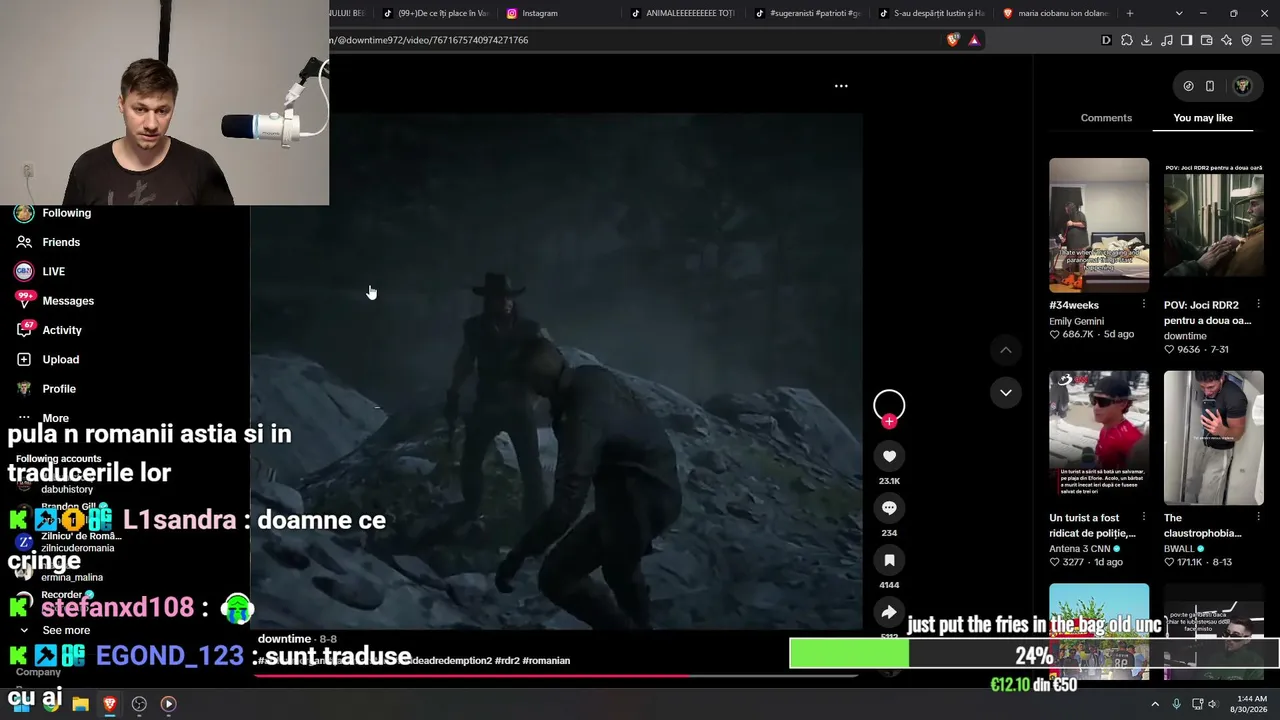
Task: Like the video with the heart icon
Action: [x=889, y=456]
